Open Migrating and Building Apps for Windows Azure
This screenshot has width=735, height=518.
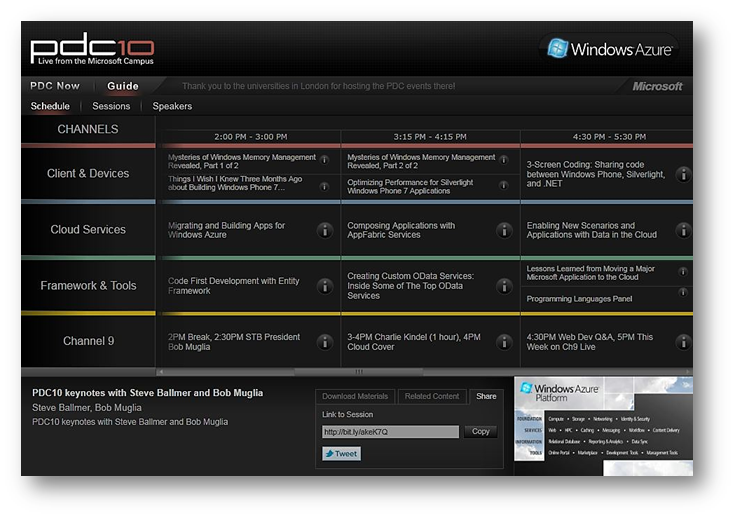(226, 230)
